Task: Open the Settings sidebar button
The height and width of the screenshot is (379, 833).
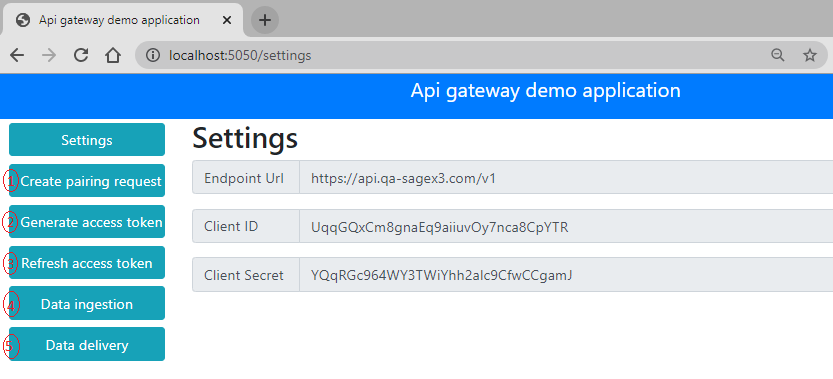Action: [x=87, y=140]
